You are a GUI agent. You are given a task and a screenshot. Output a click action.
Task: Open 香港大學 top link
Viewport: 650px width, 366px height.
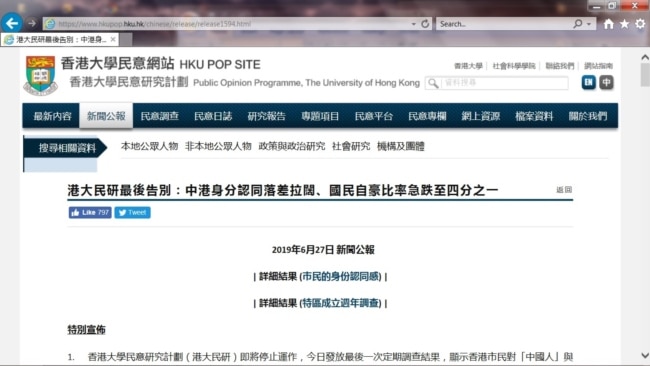(x=468, y=66)
